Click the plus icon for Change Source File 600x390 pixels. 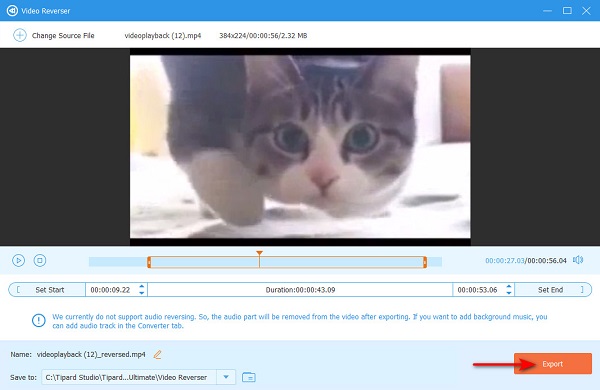click(20, 35)
